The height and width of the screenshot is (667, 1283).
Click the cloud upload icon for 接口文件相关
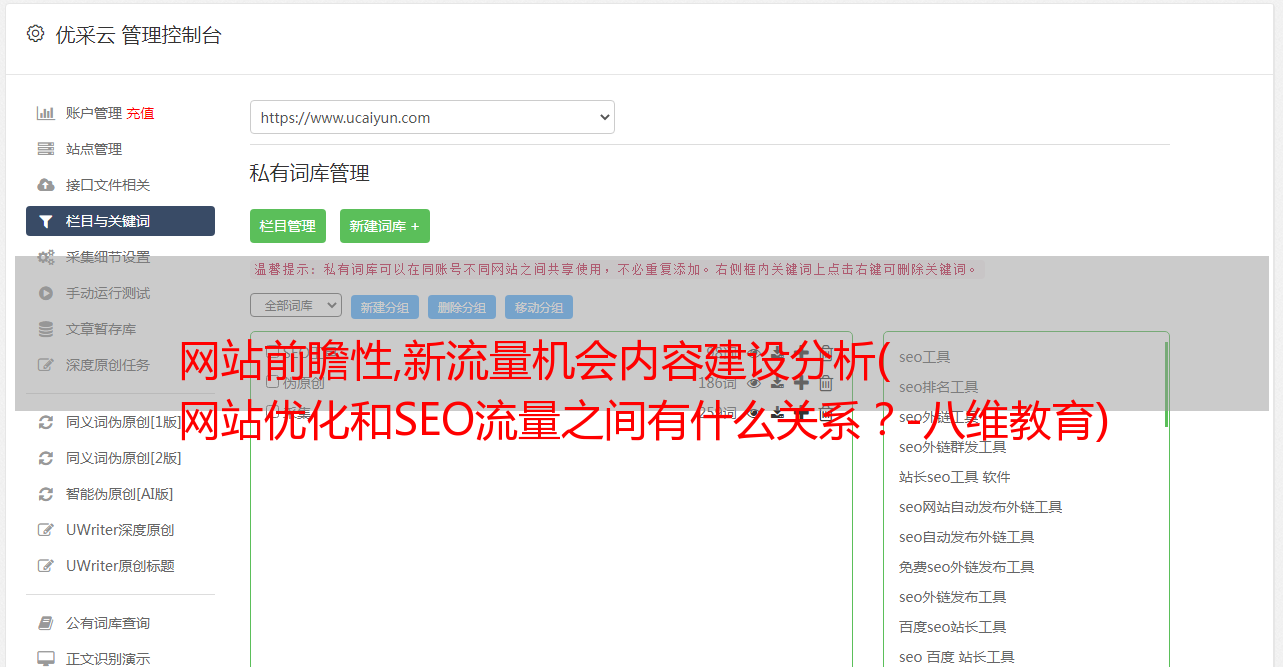46,185
